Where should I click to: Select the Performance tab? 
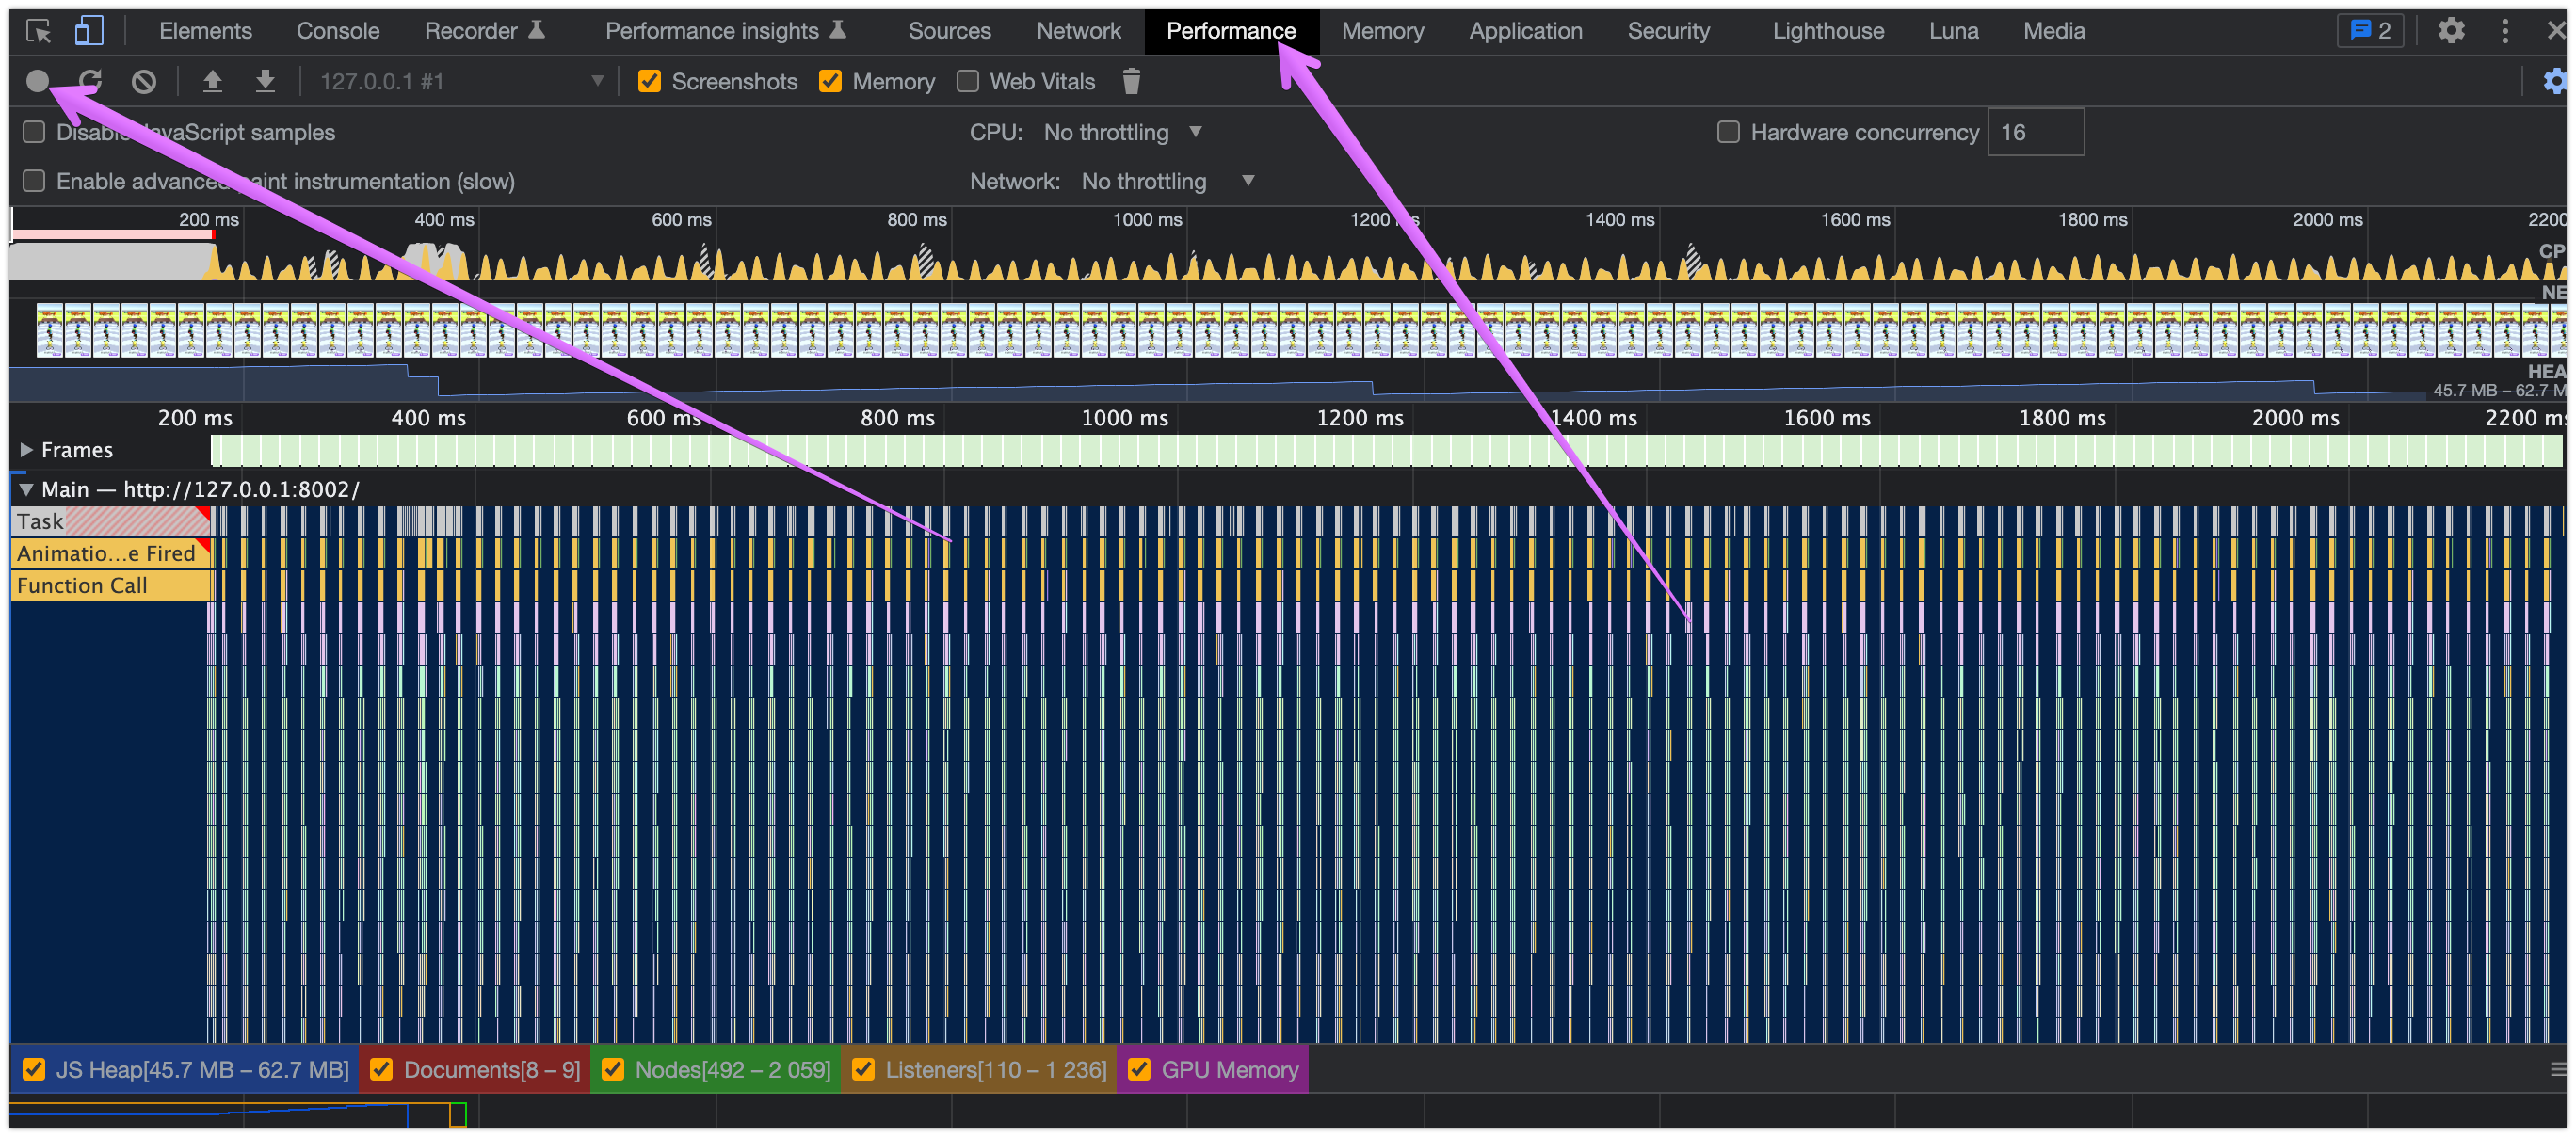click(1232, 29)
